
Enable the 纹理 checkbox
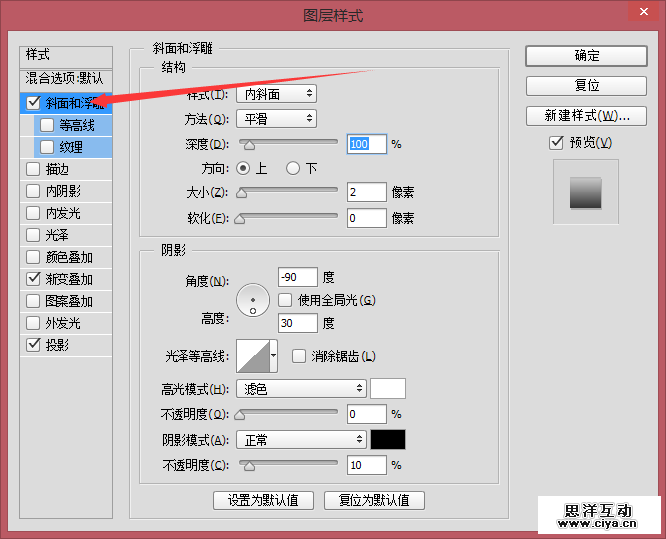tap(47, 147)
